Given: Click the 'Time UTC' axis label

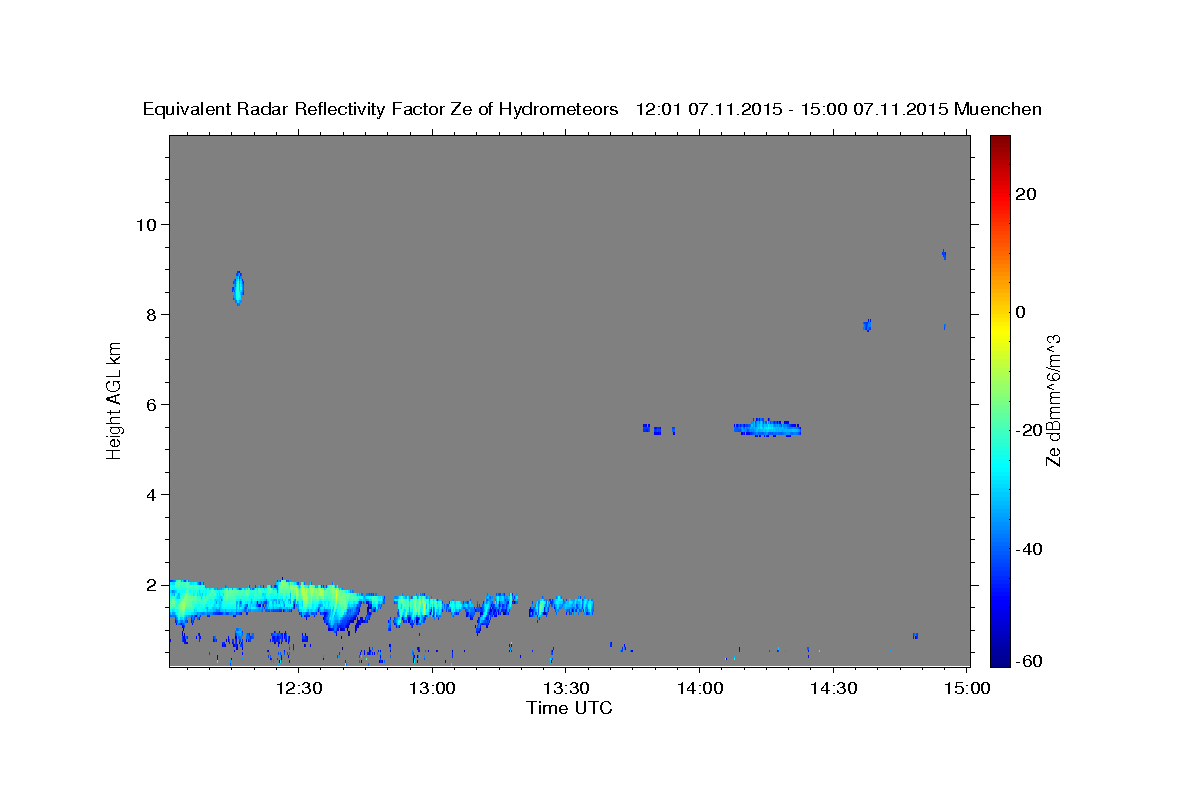Looking at the screenshot, I should click(569, 708).
